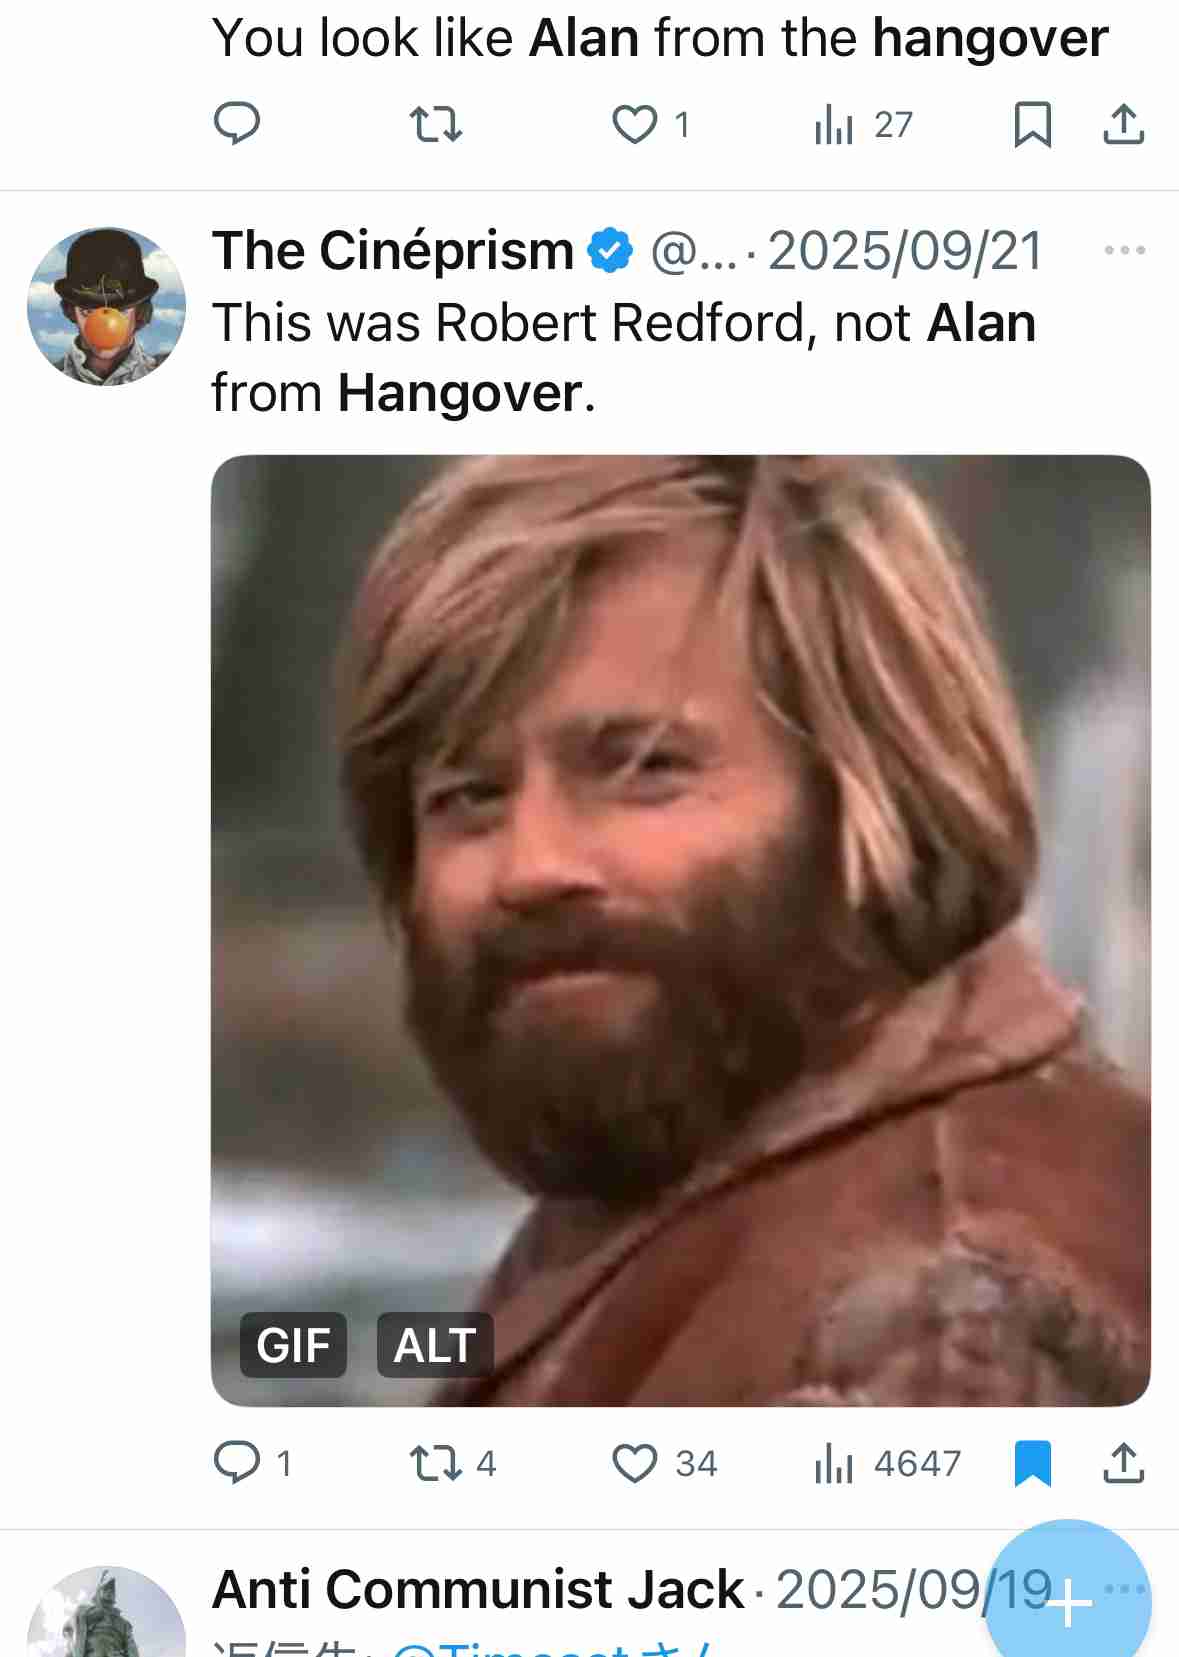Image resolution: width=1179 pixels, height=1657 pixels.
Task: Share The Cinéprism tweet
Action: pos(1123,1463)
